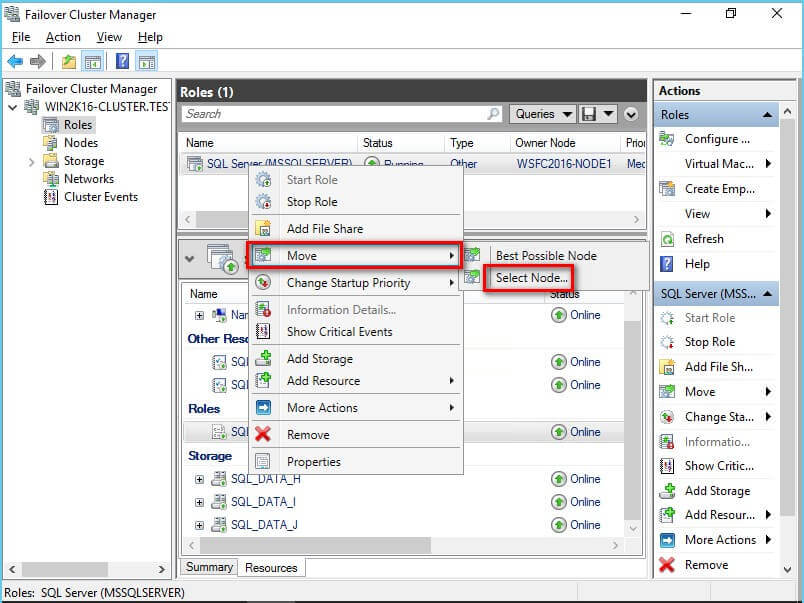Expand the Storage tree node
The height and width of the screenshot is (603, 804).
31,161
